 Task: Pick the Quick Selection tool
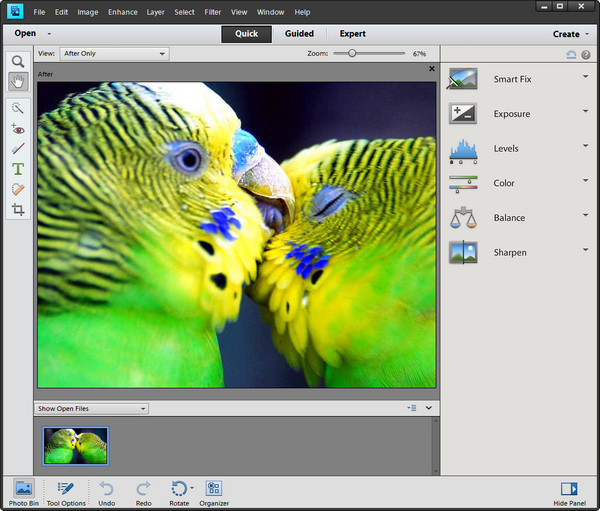[18, 108]
